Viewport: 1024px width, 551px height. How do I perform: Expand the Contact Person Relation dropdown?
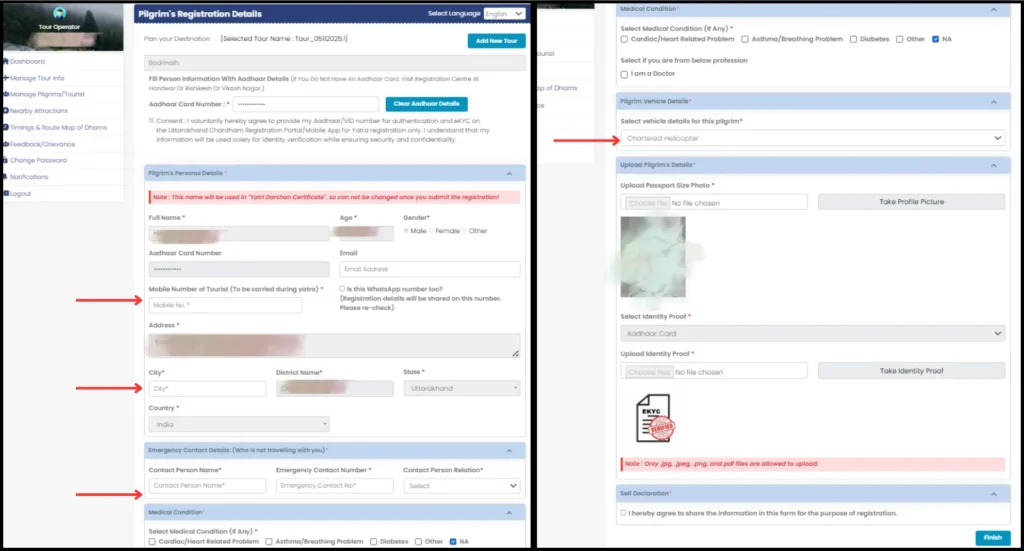click(x=461, y=486)
